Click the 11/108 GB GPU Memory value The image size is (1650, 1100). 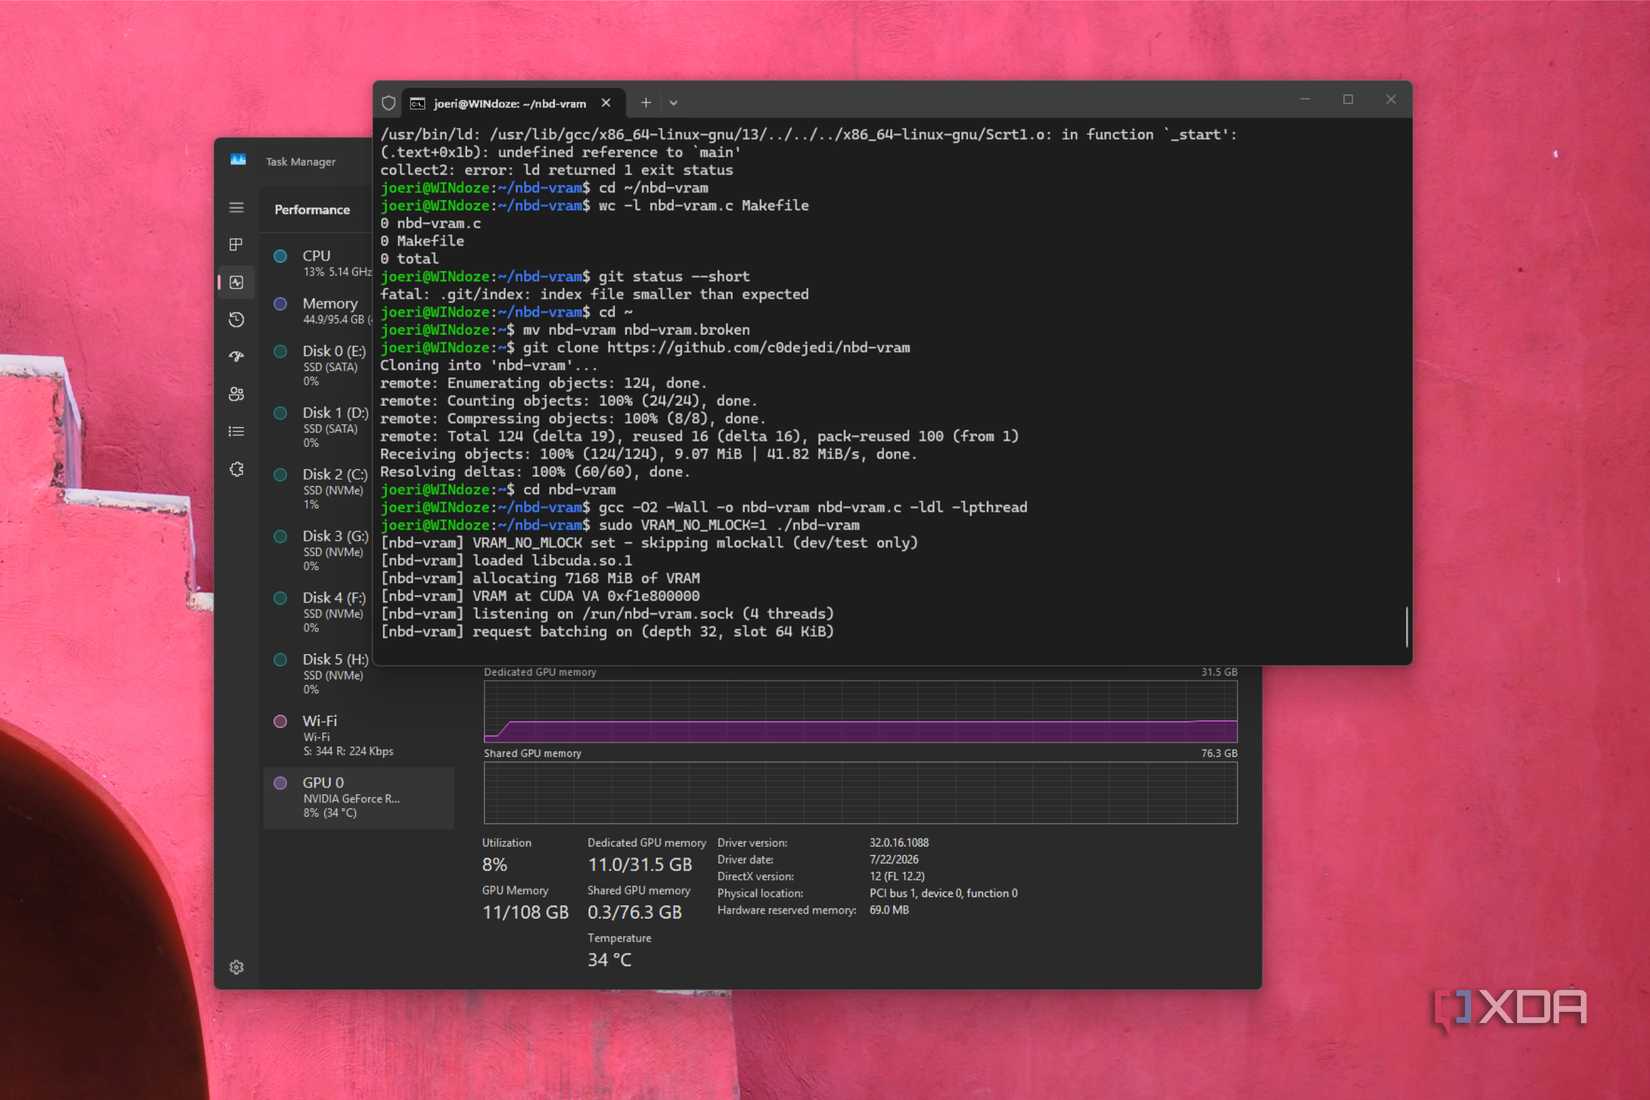pos(525,912)
